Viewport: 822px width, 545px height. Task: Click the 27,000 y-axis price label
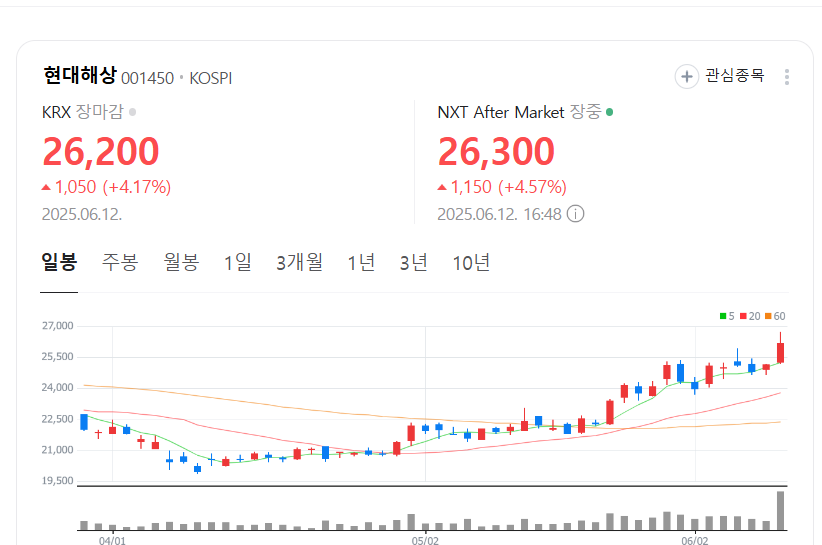(x=58, y=325)
